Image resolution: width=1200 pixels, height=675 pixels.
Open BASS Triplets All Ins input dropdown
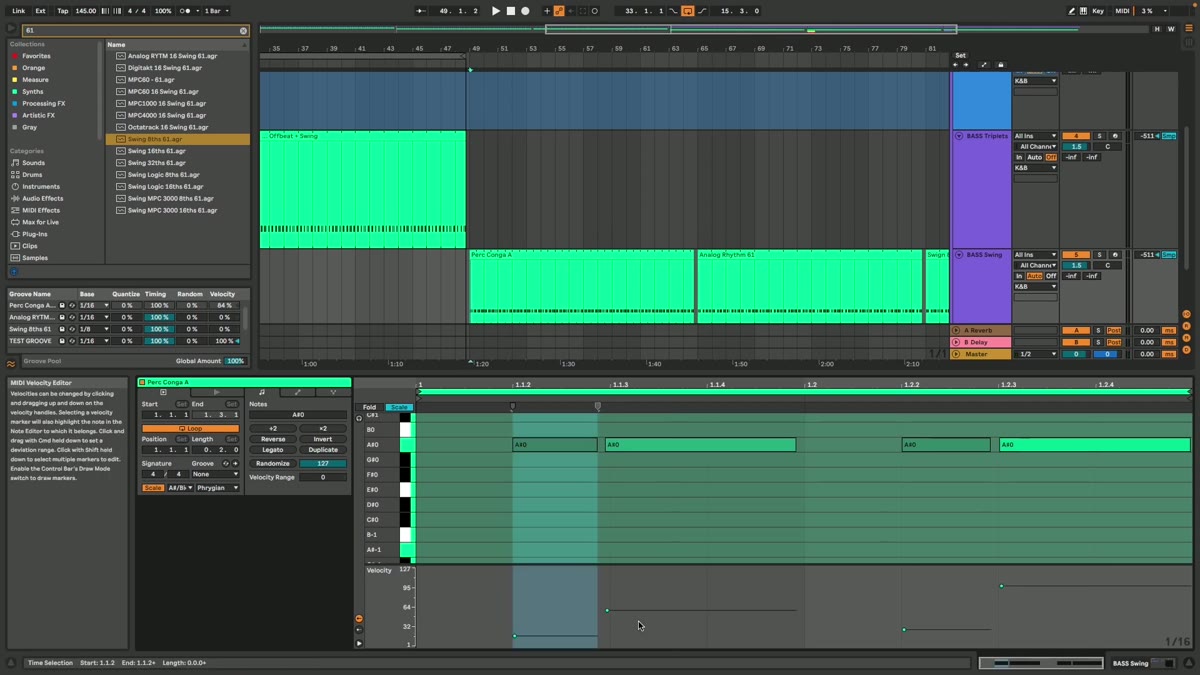pyautogui.click(x=1035, y=136)
